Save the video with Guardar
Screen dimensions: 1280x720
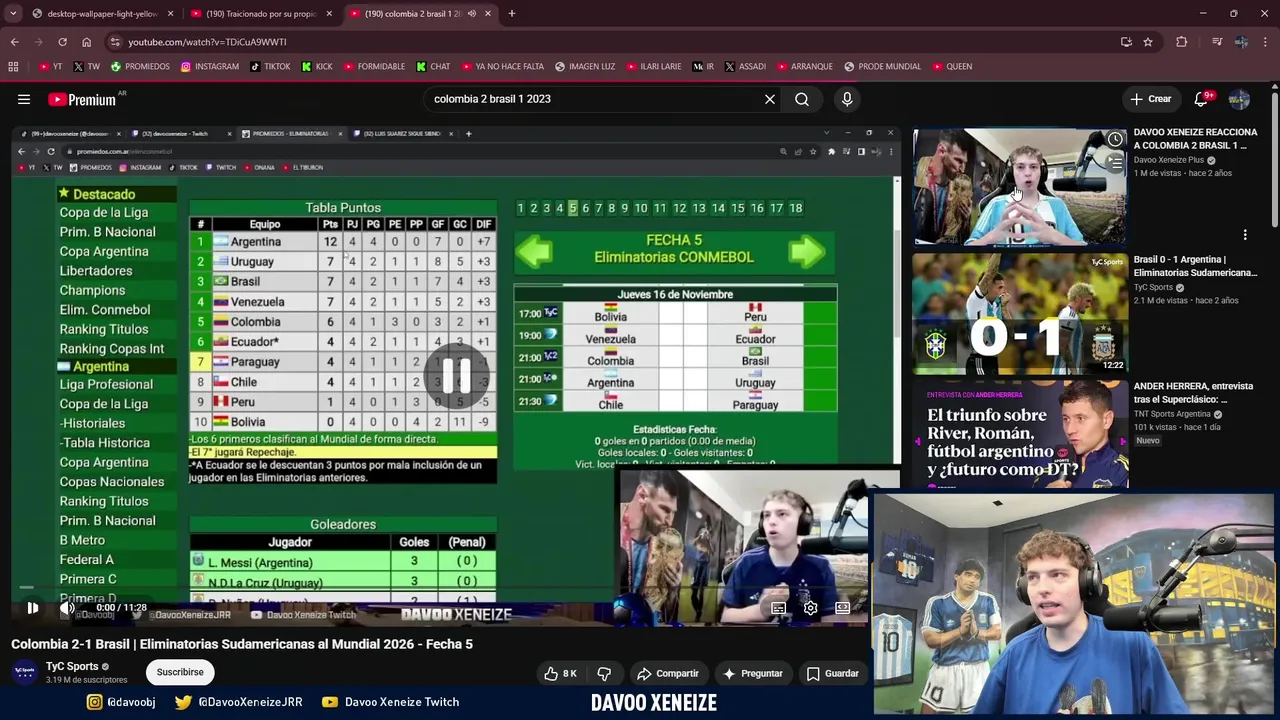pyautogui.click(x=833, y=673)
